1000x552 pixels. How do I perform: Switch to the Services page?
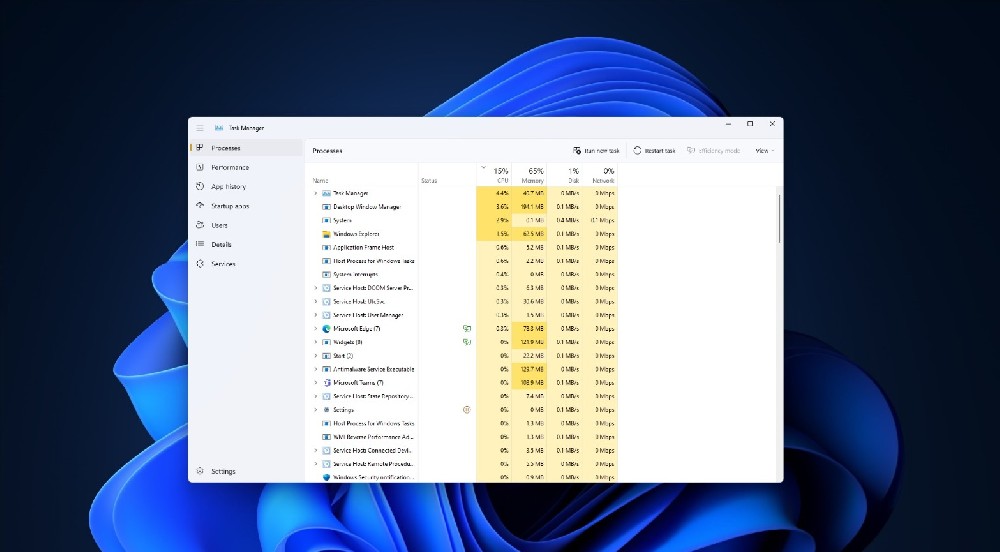tap(223, 264)
